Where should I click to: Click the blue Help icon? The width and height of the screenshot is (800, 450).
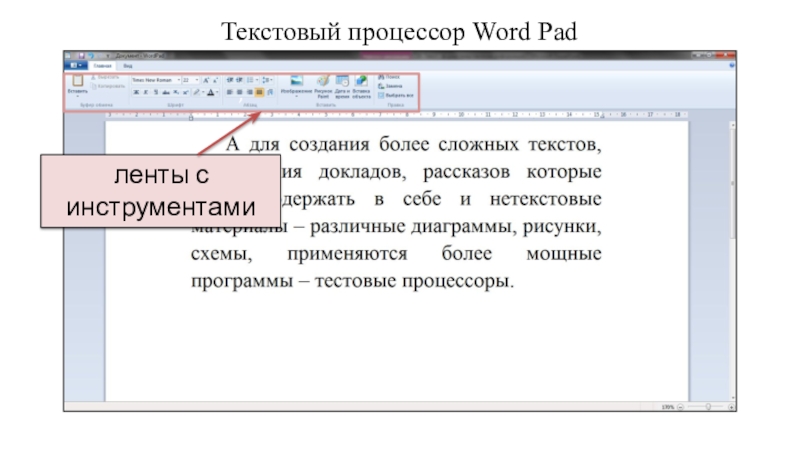tap(732, 66)
